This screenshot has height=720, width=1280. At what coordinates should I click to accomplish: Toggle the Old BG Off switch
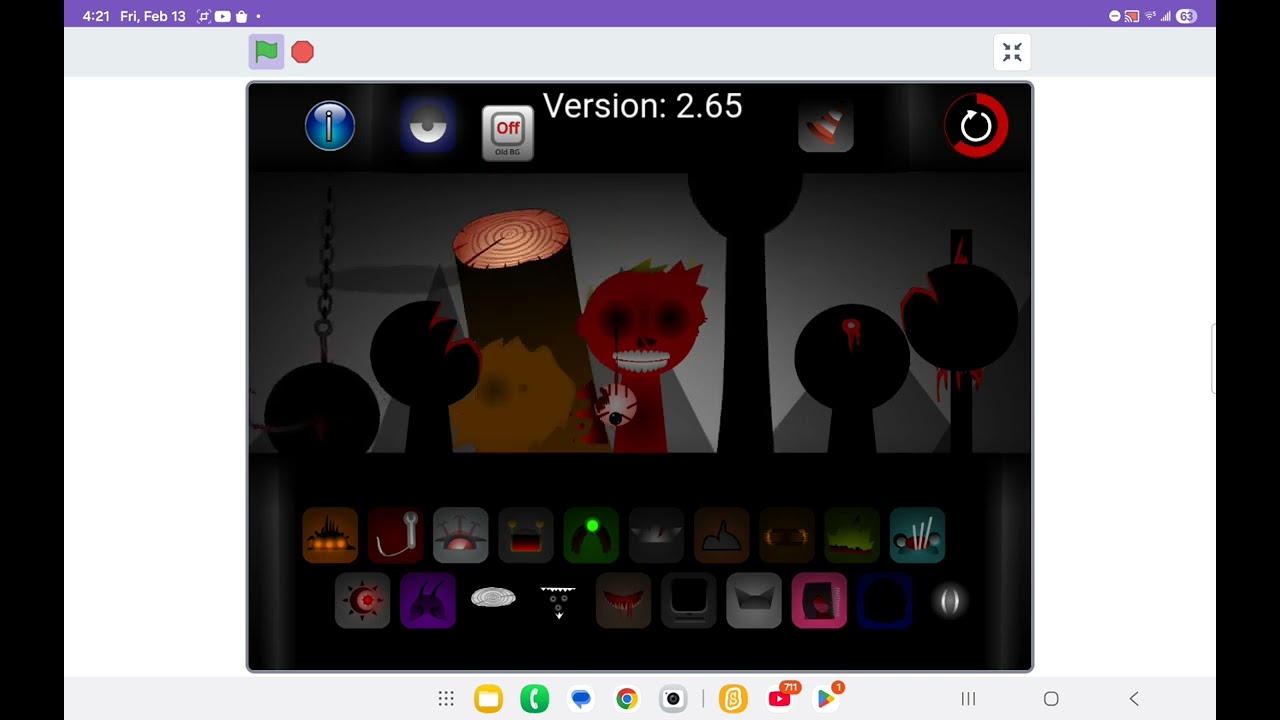click(x=508, y=133)
